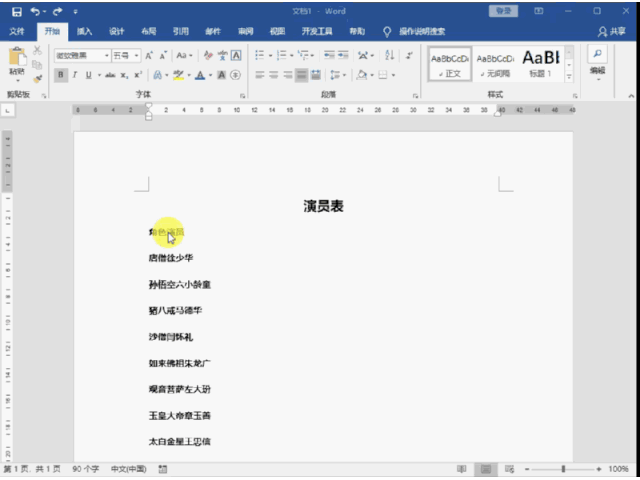The height and width of the screenshot is (480, 640).
Task: Switch to the 引用 tab
Action: coord(180,31)
